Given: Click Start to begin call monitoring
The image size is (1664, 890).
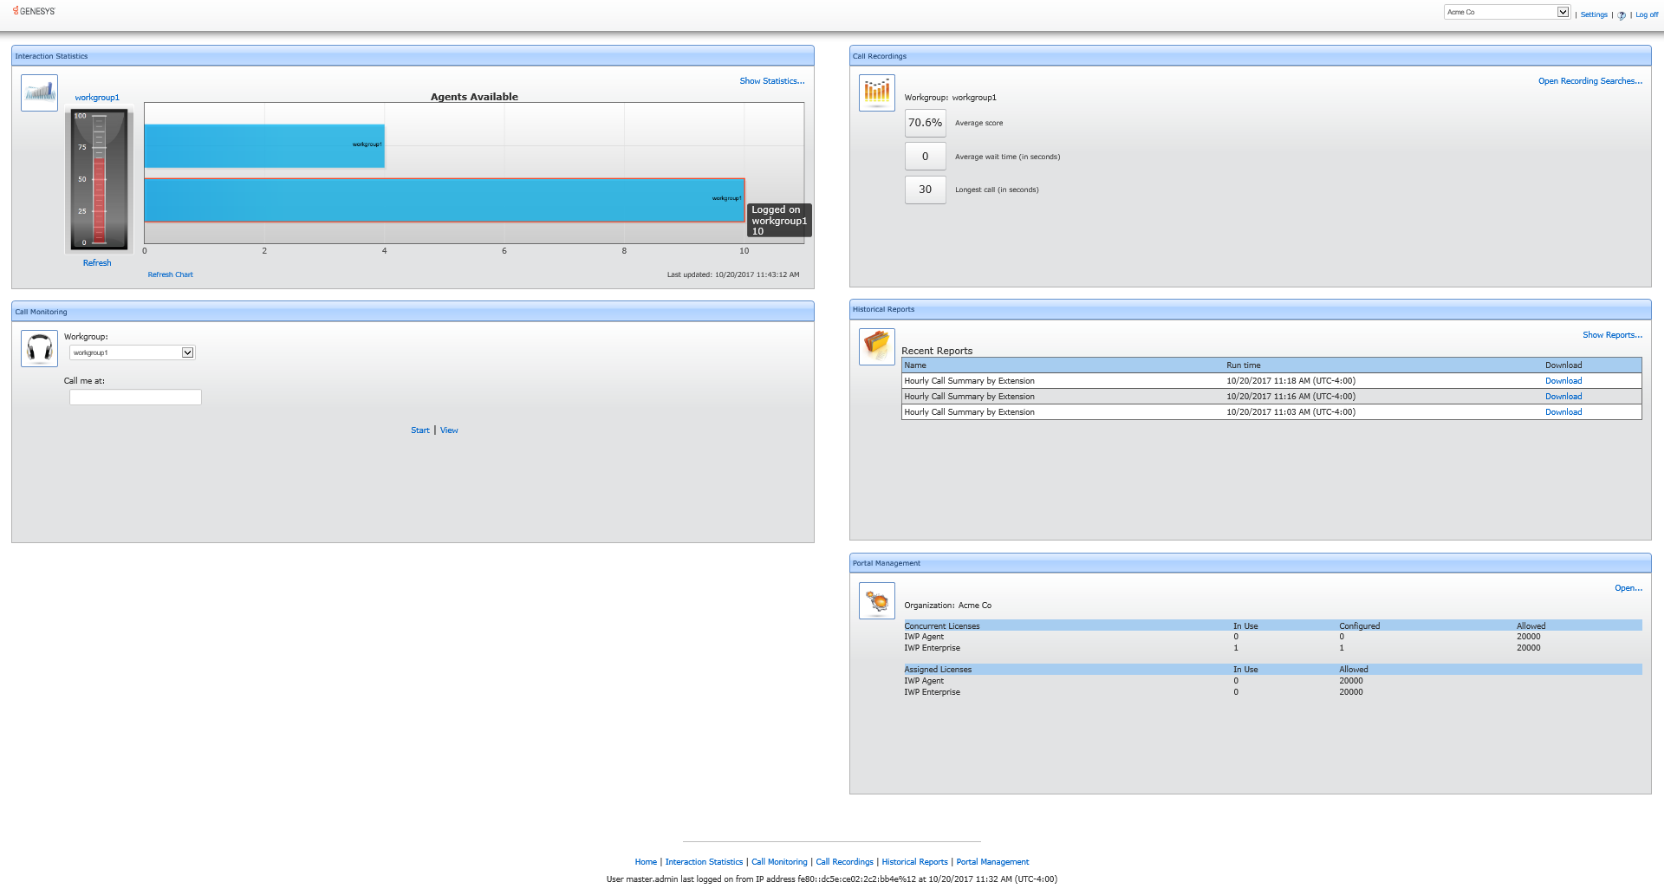Looking at the screenshot, I should 420,430.
